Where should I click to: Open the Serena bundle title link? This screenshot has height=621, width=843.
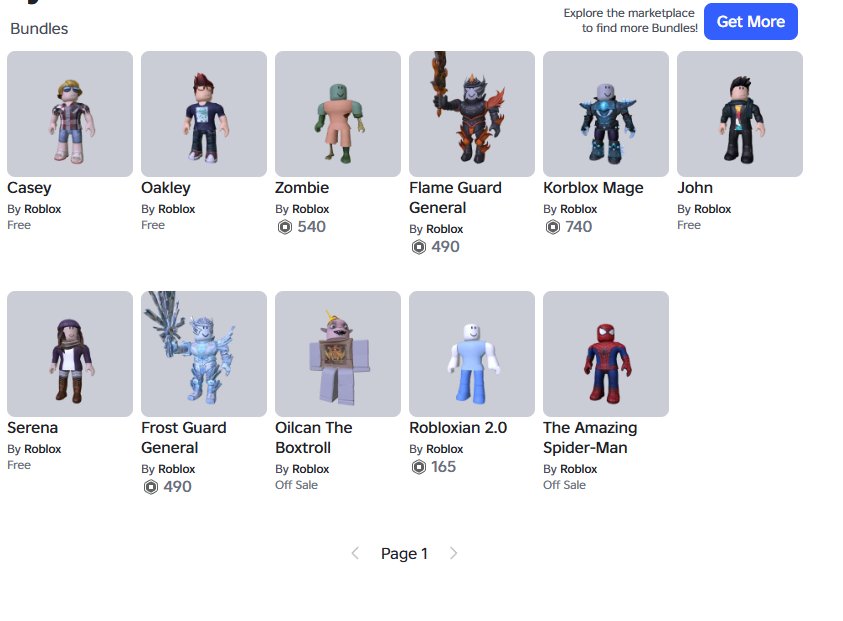pyautogui.click(x=32, y=427)
